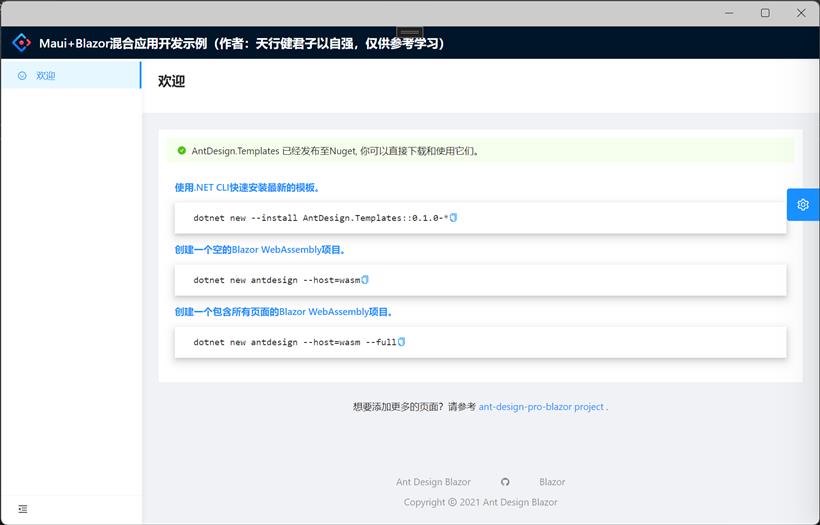This screenshot has height=525, width=820.
Task: Open the GitHub icon link in footer
Action: (505, 482)
